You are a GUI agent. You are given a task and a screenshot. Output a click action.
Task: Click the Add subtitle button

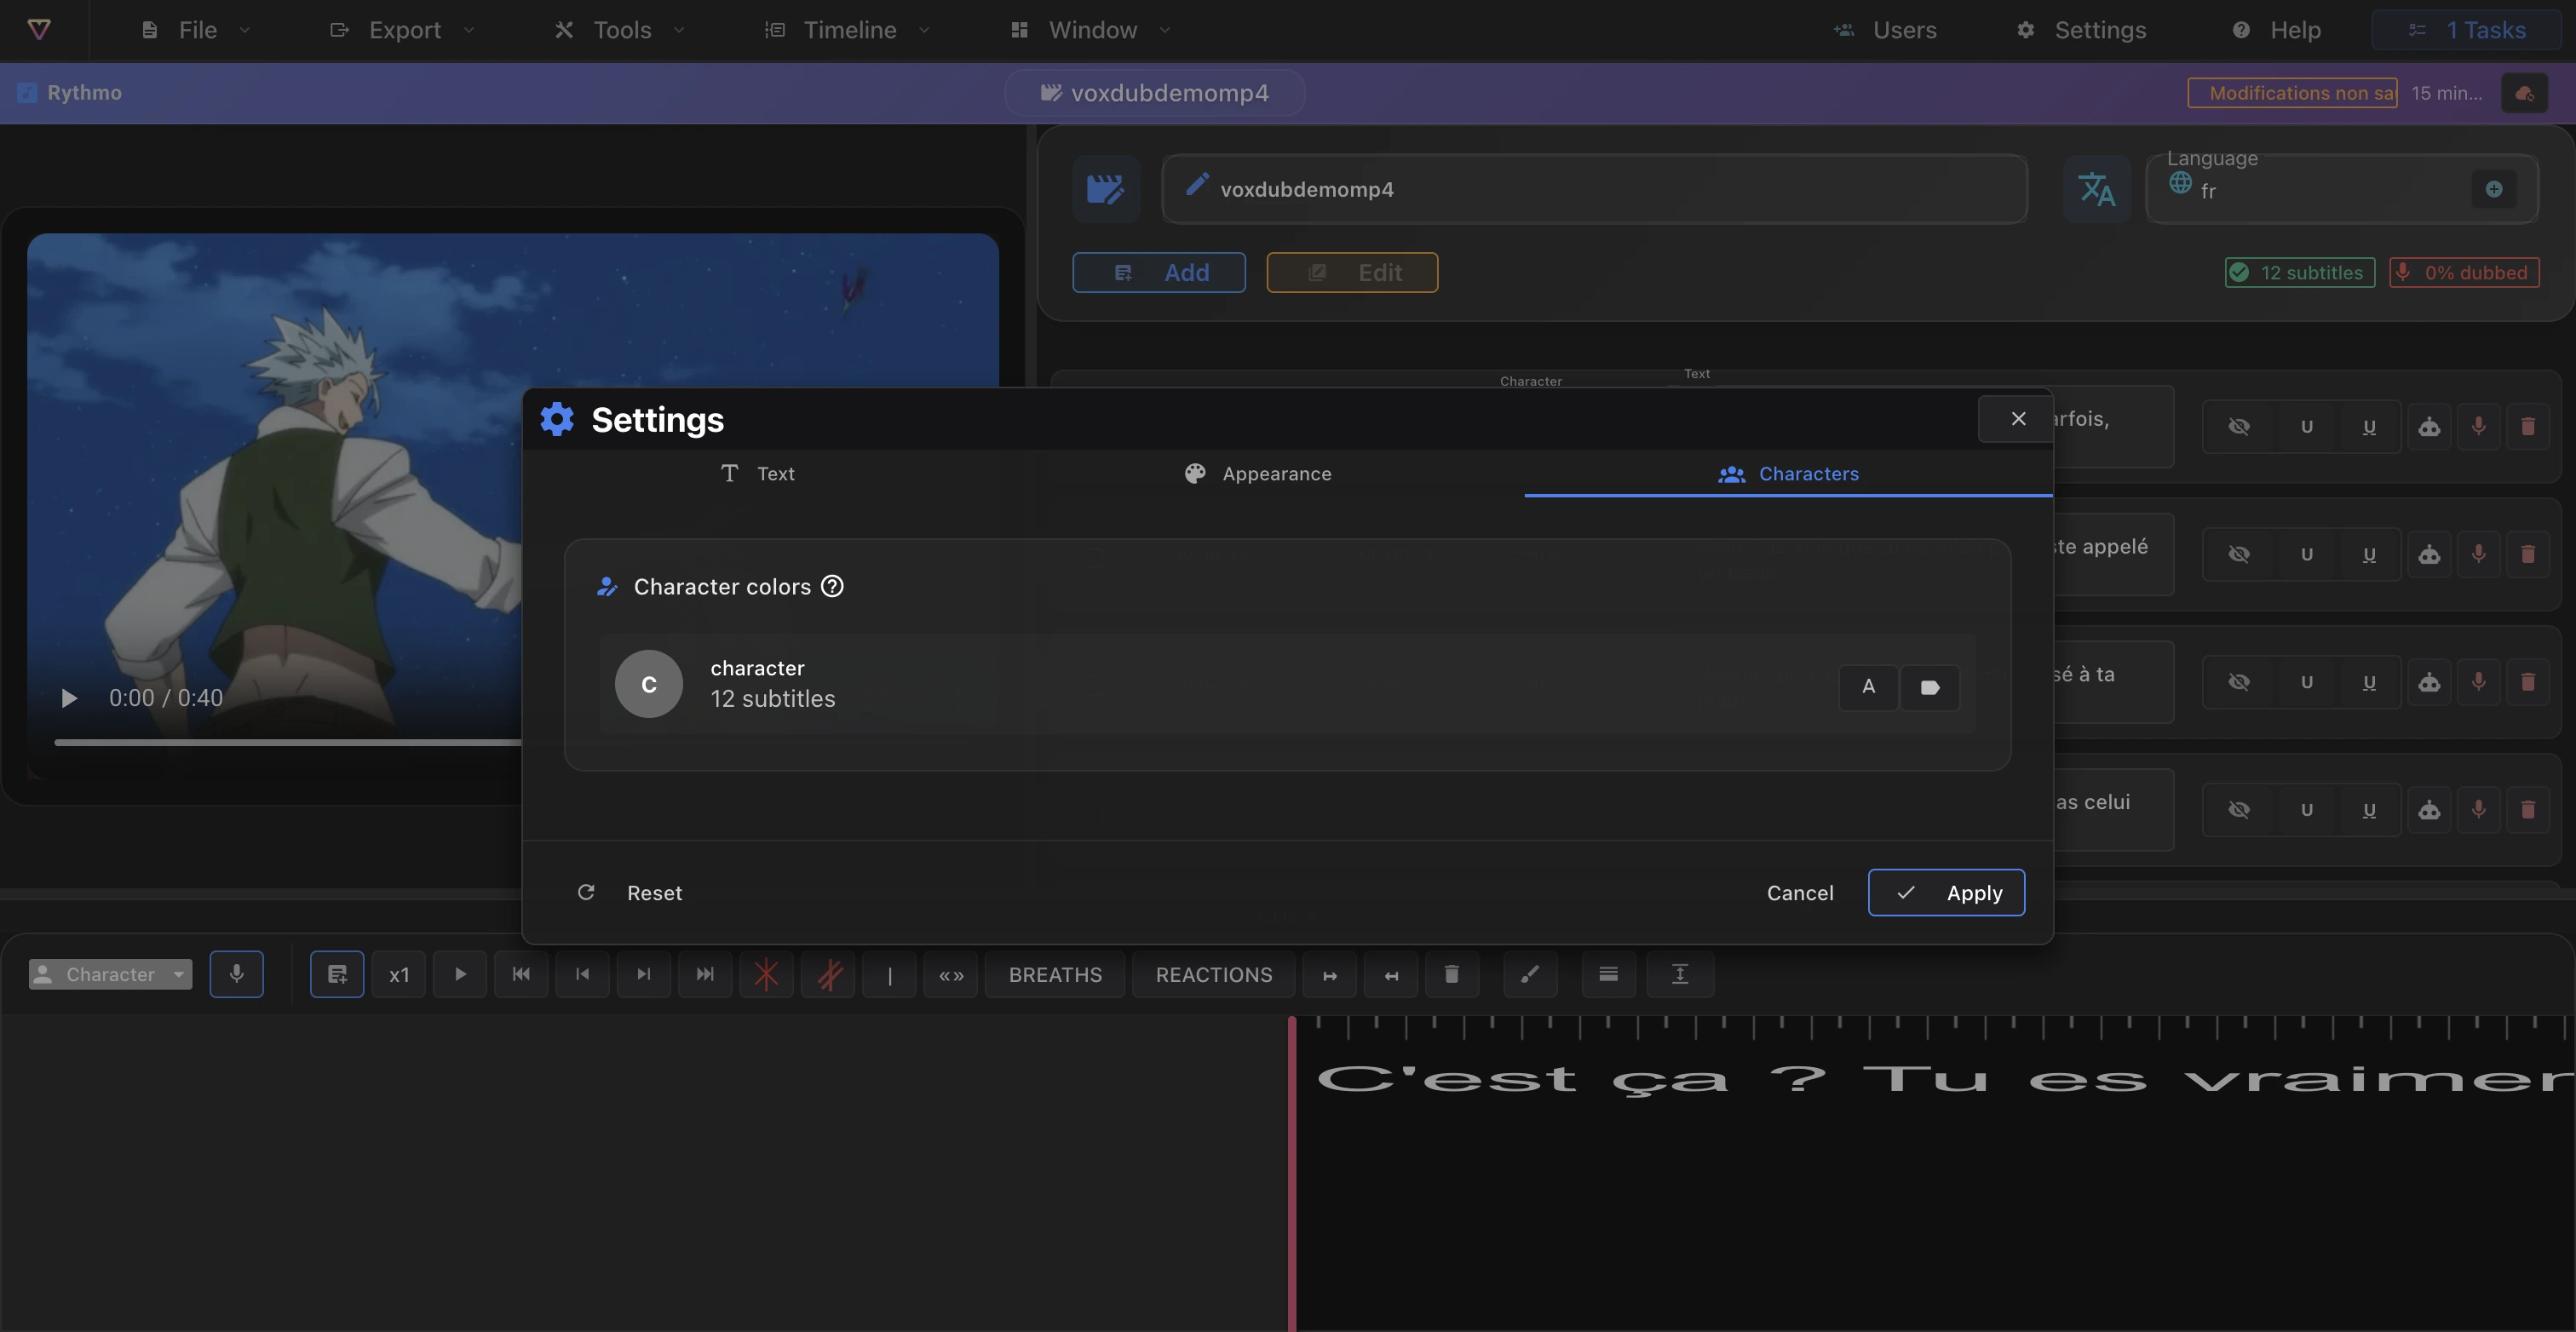[1159, 272]
